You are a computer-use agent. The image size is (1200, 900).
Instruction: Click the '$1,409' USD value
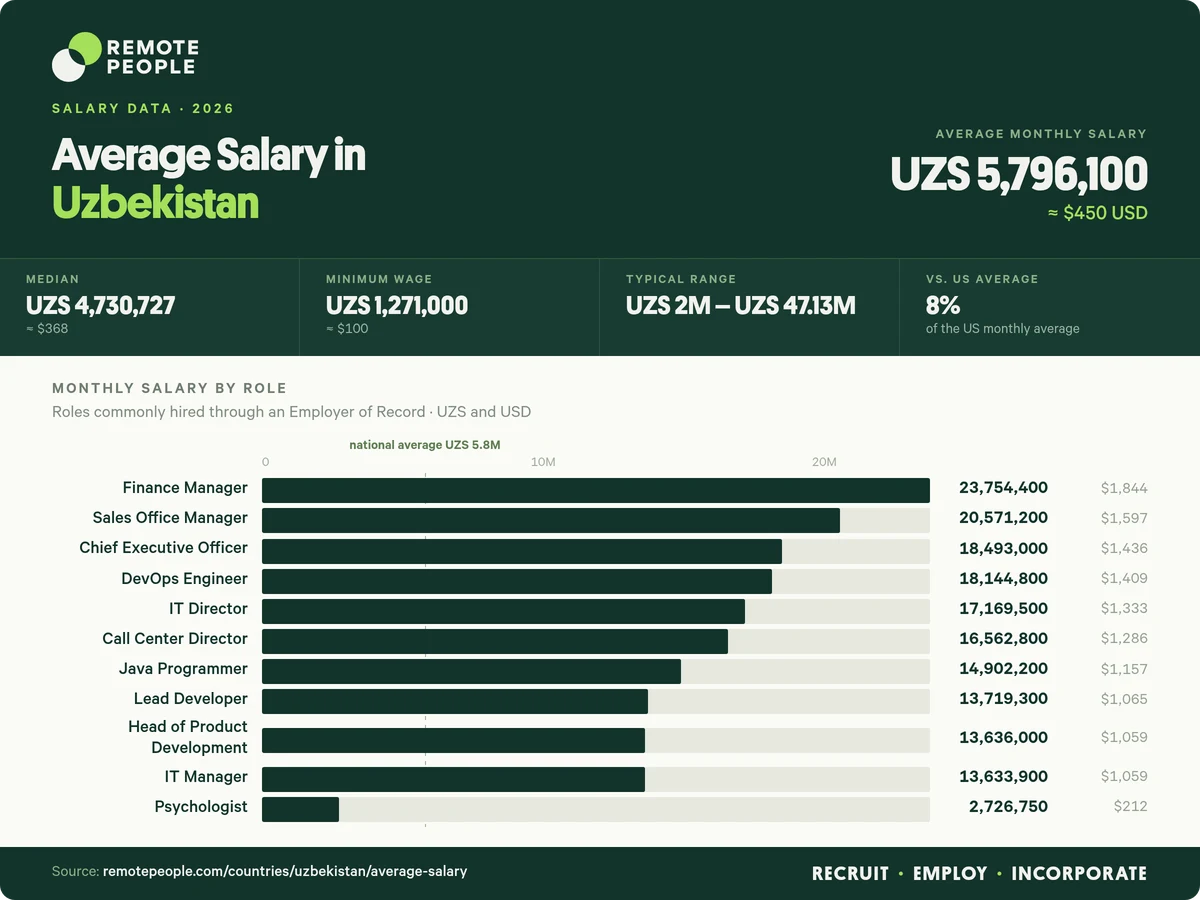point(1124,579)
